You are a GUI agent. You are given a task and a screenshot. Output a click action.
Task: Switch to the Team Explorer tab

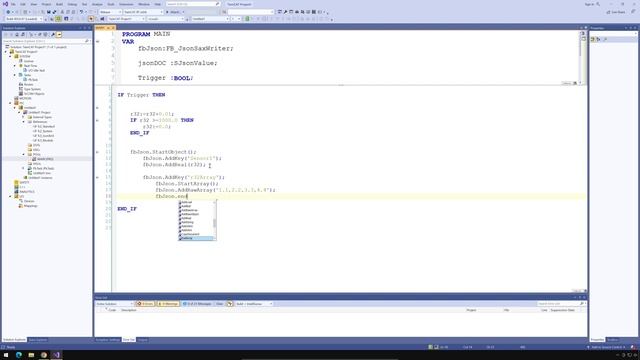click(38, 340)
